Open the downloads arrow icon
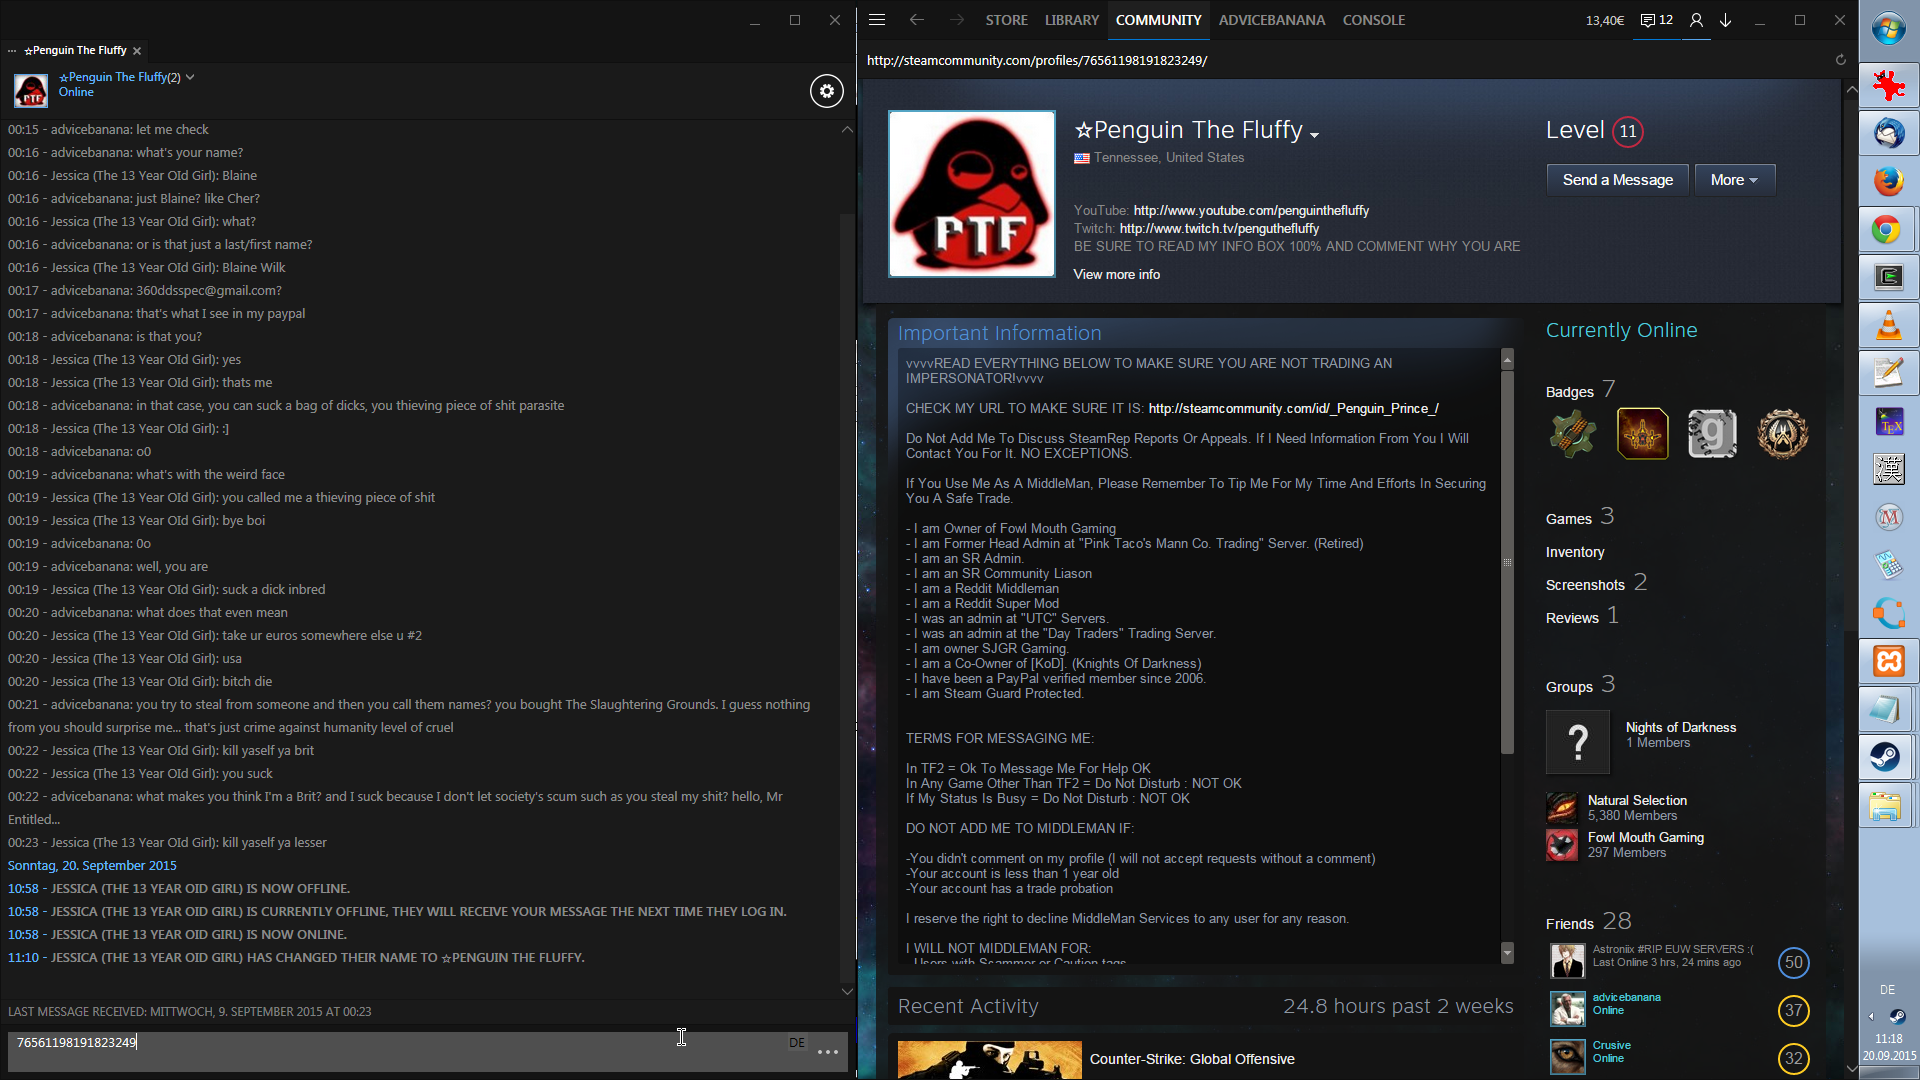The image size is (1920, 1080). pyautogui.click(x=1726, y=20)
